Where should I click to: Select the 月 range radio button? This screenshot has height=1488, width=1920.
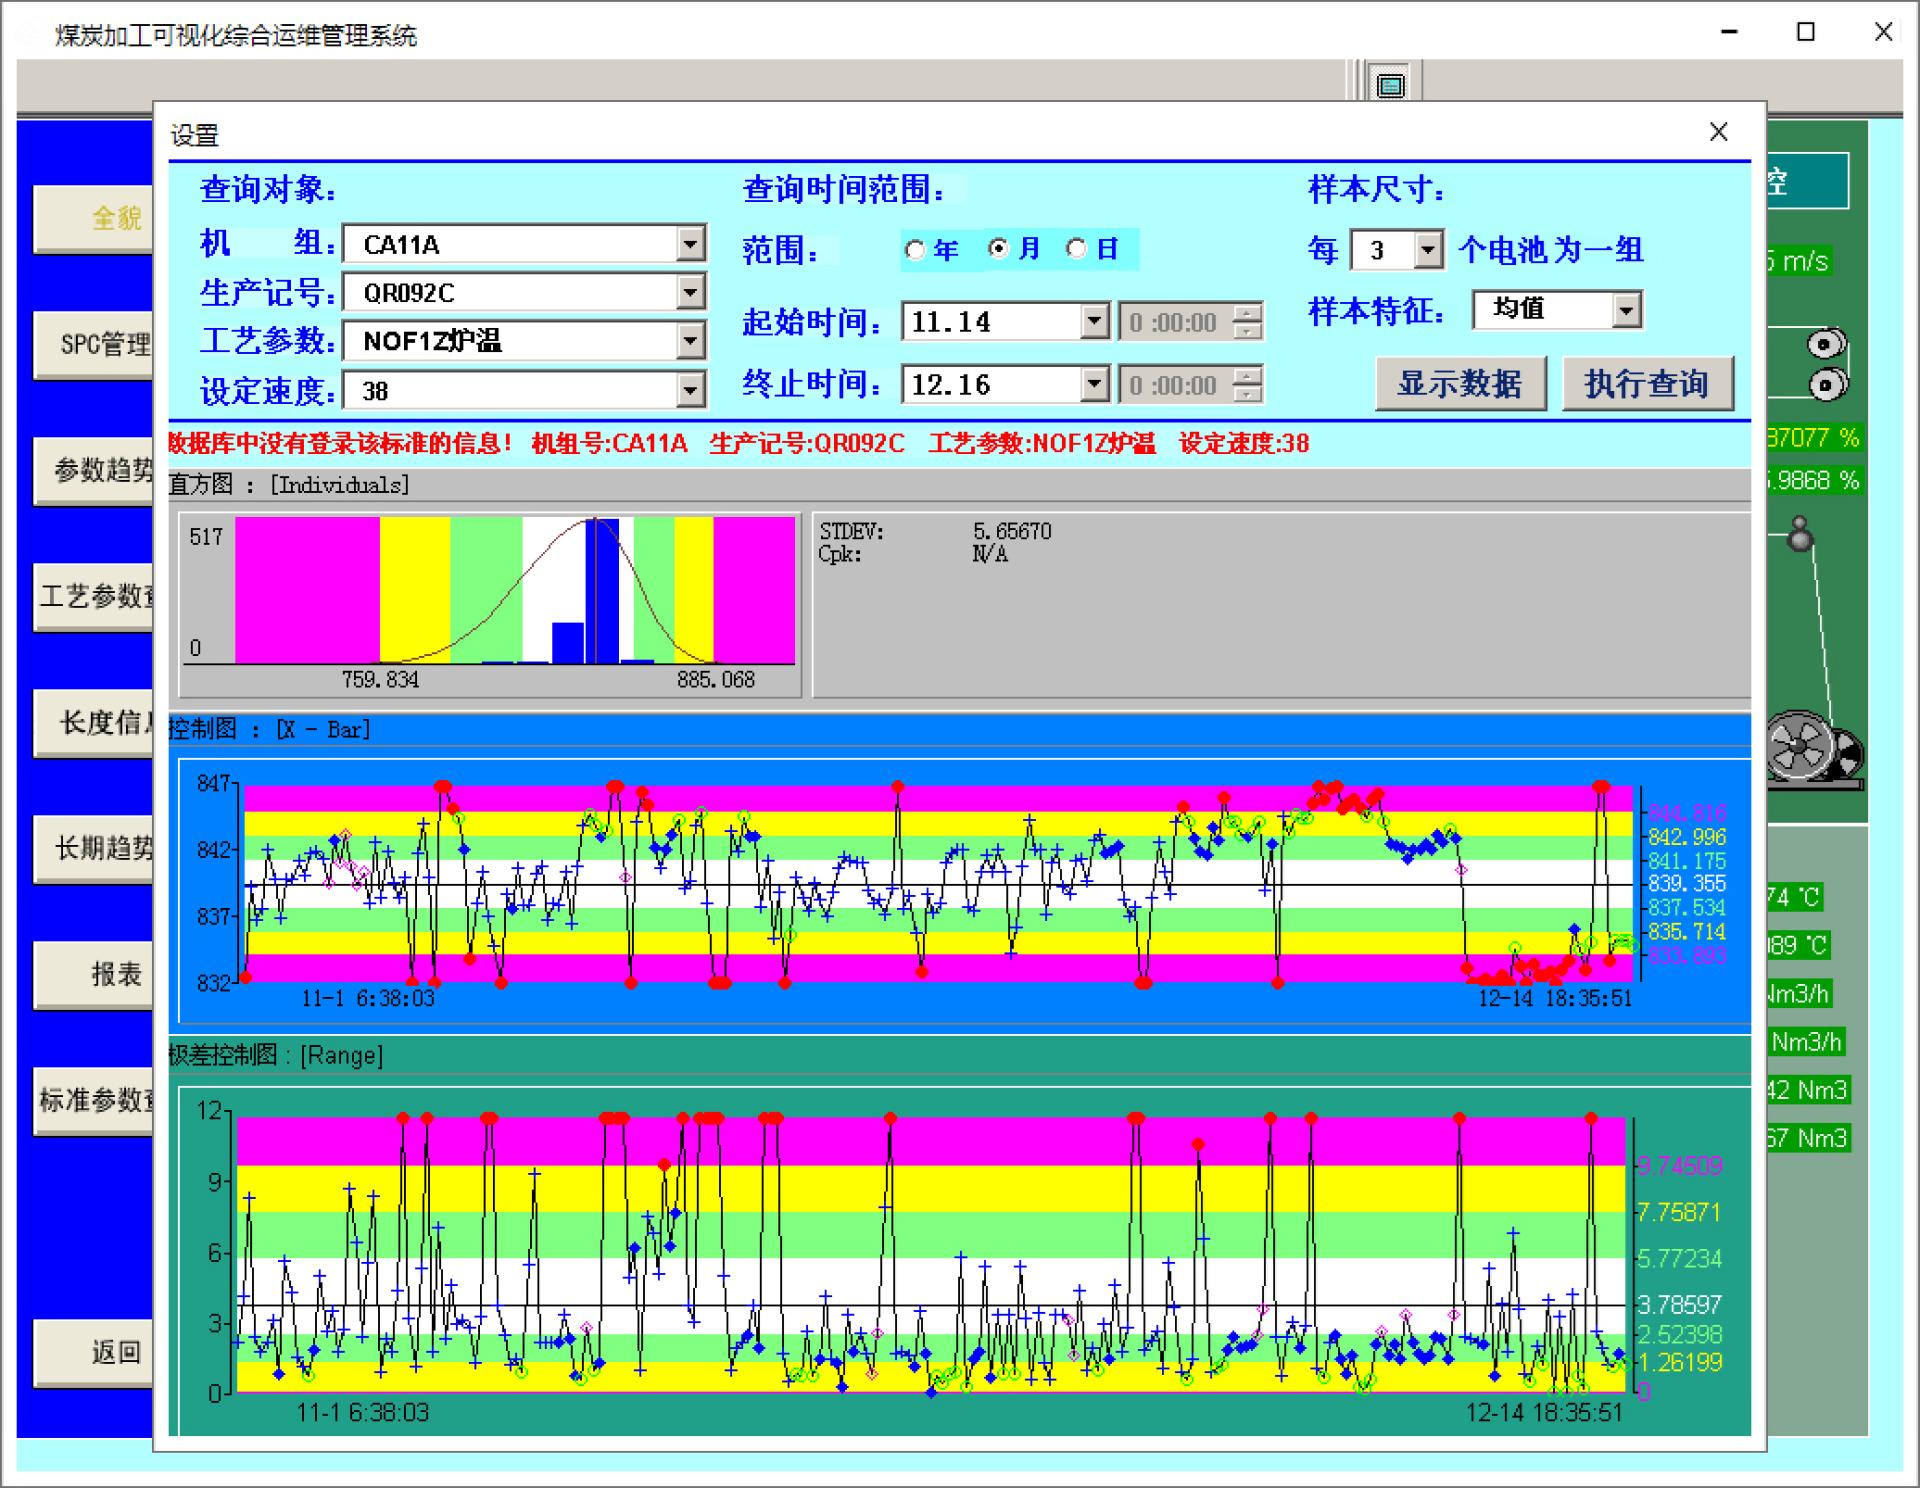tap(998, 249)
